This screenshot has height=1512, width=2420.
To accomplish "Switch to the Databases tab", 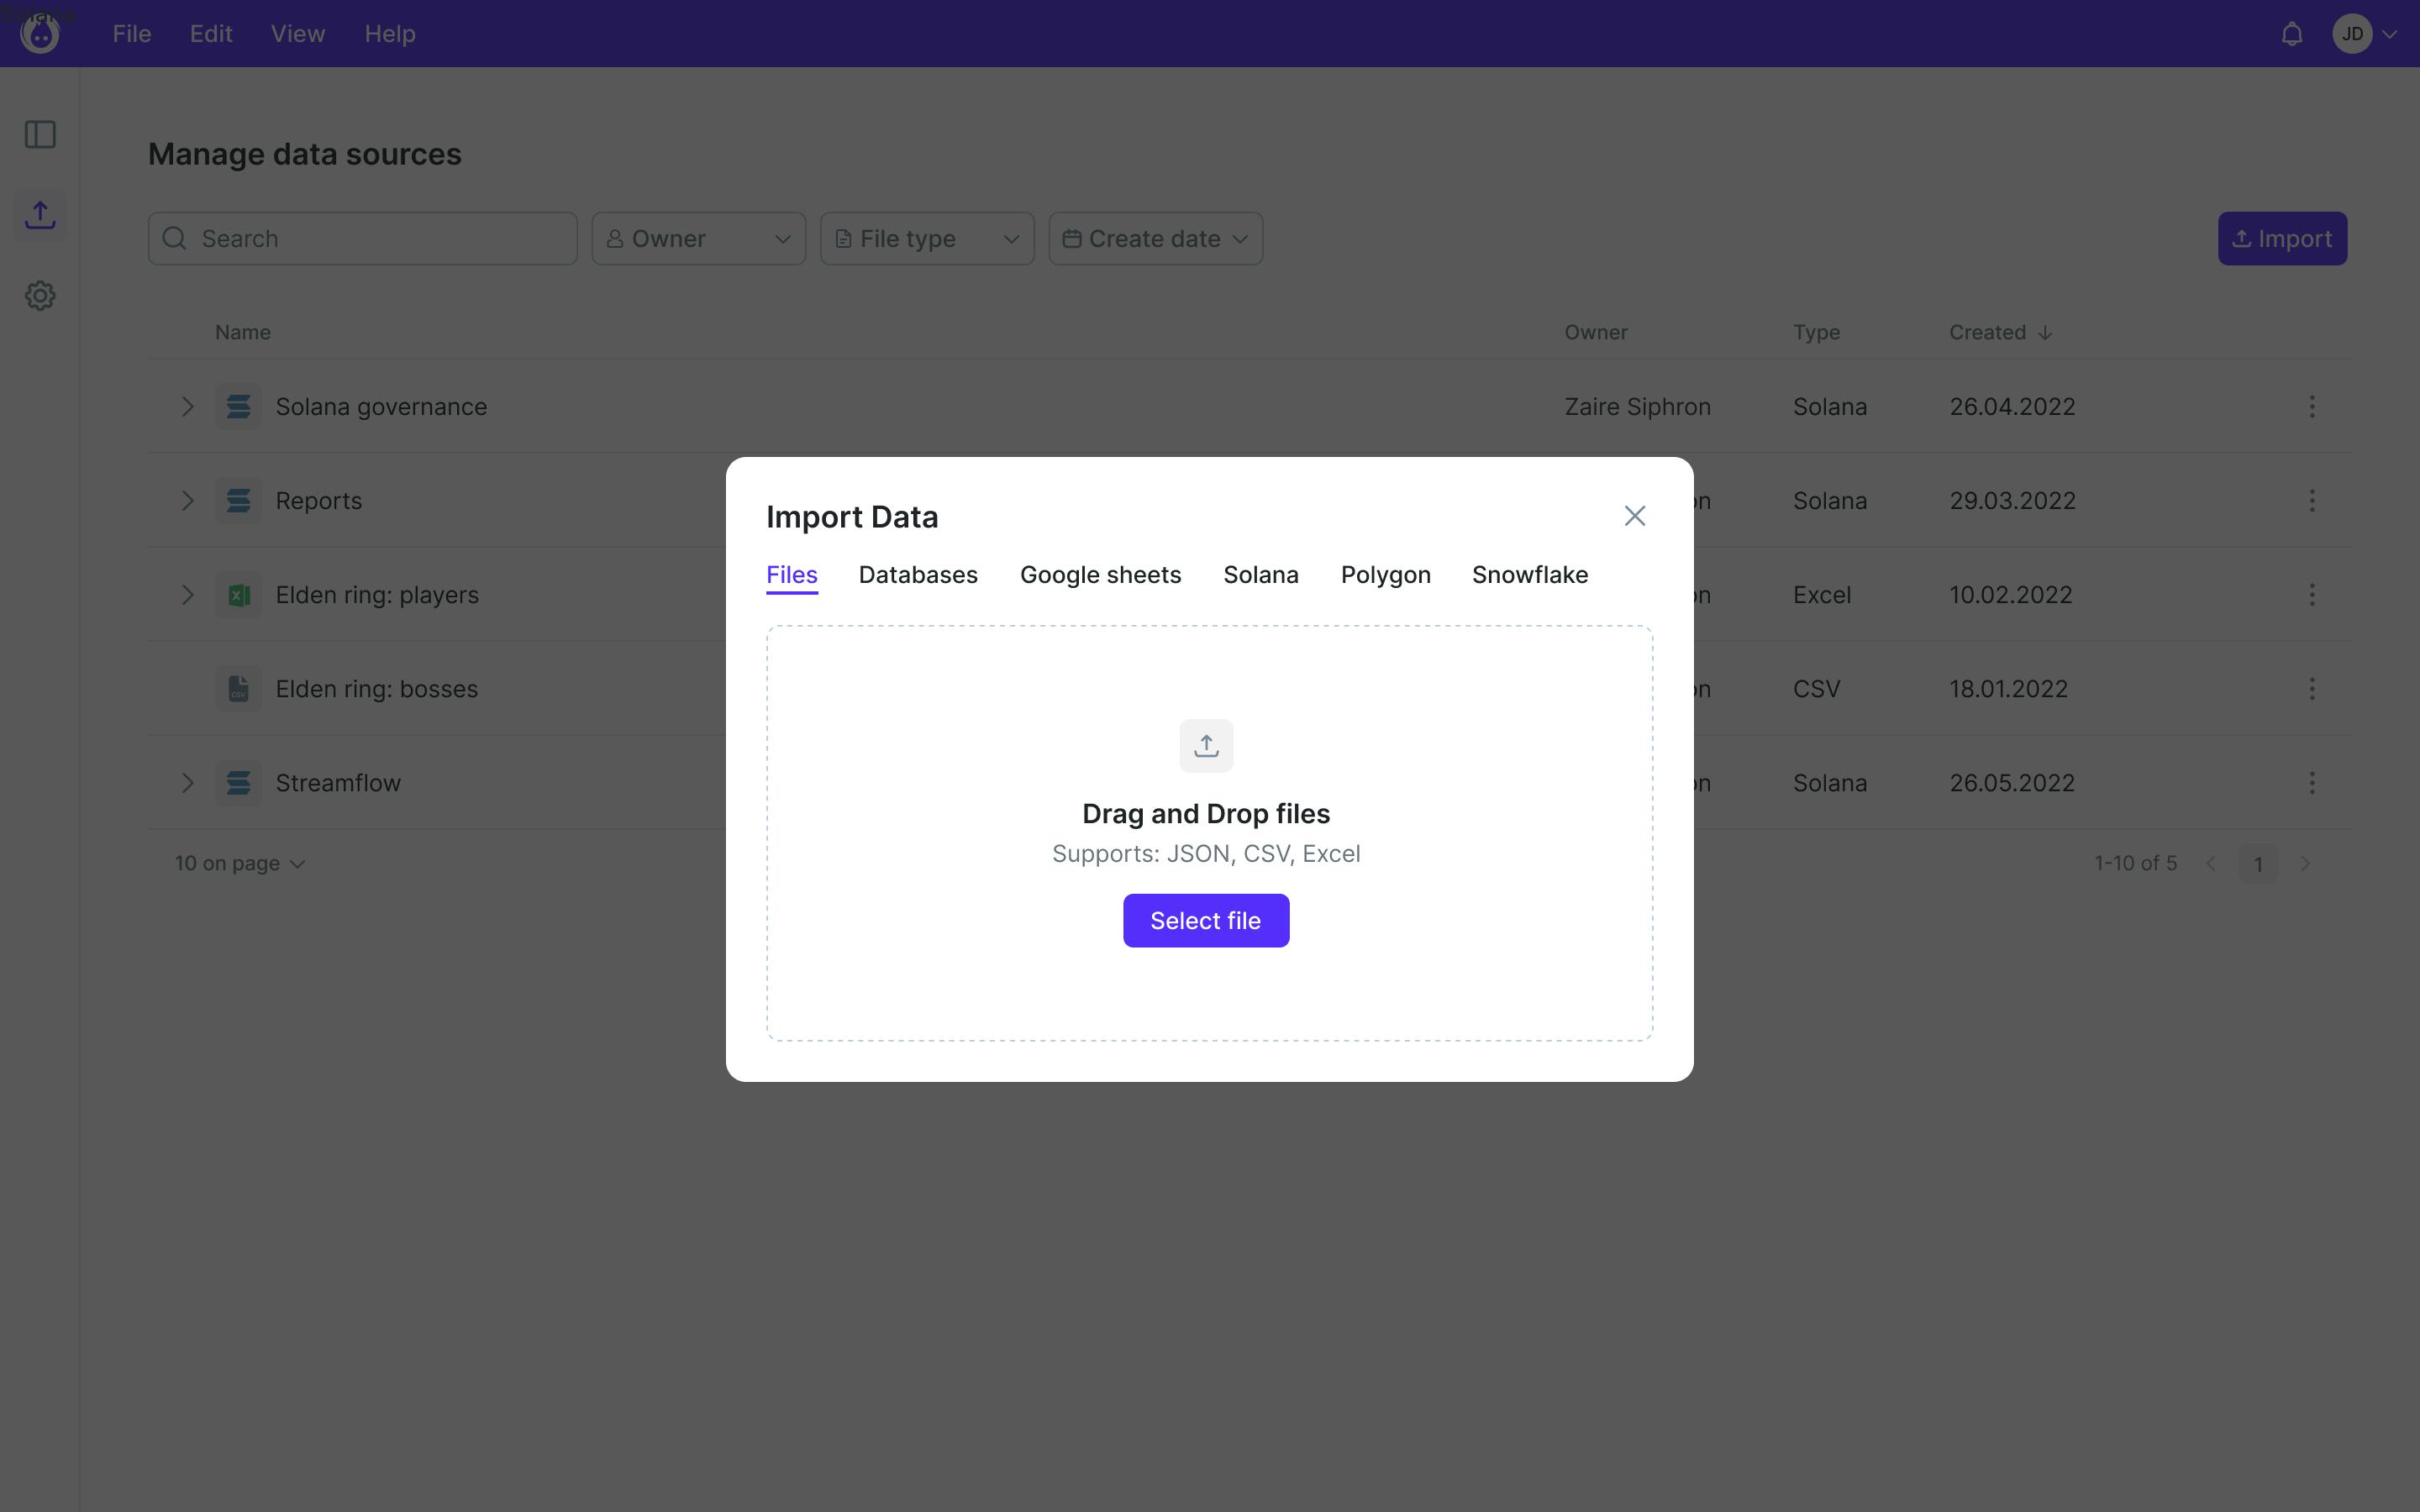I will tap(917, 574).
